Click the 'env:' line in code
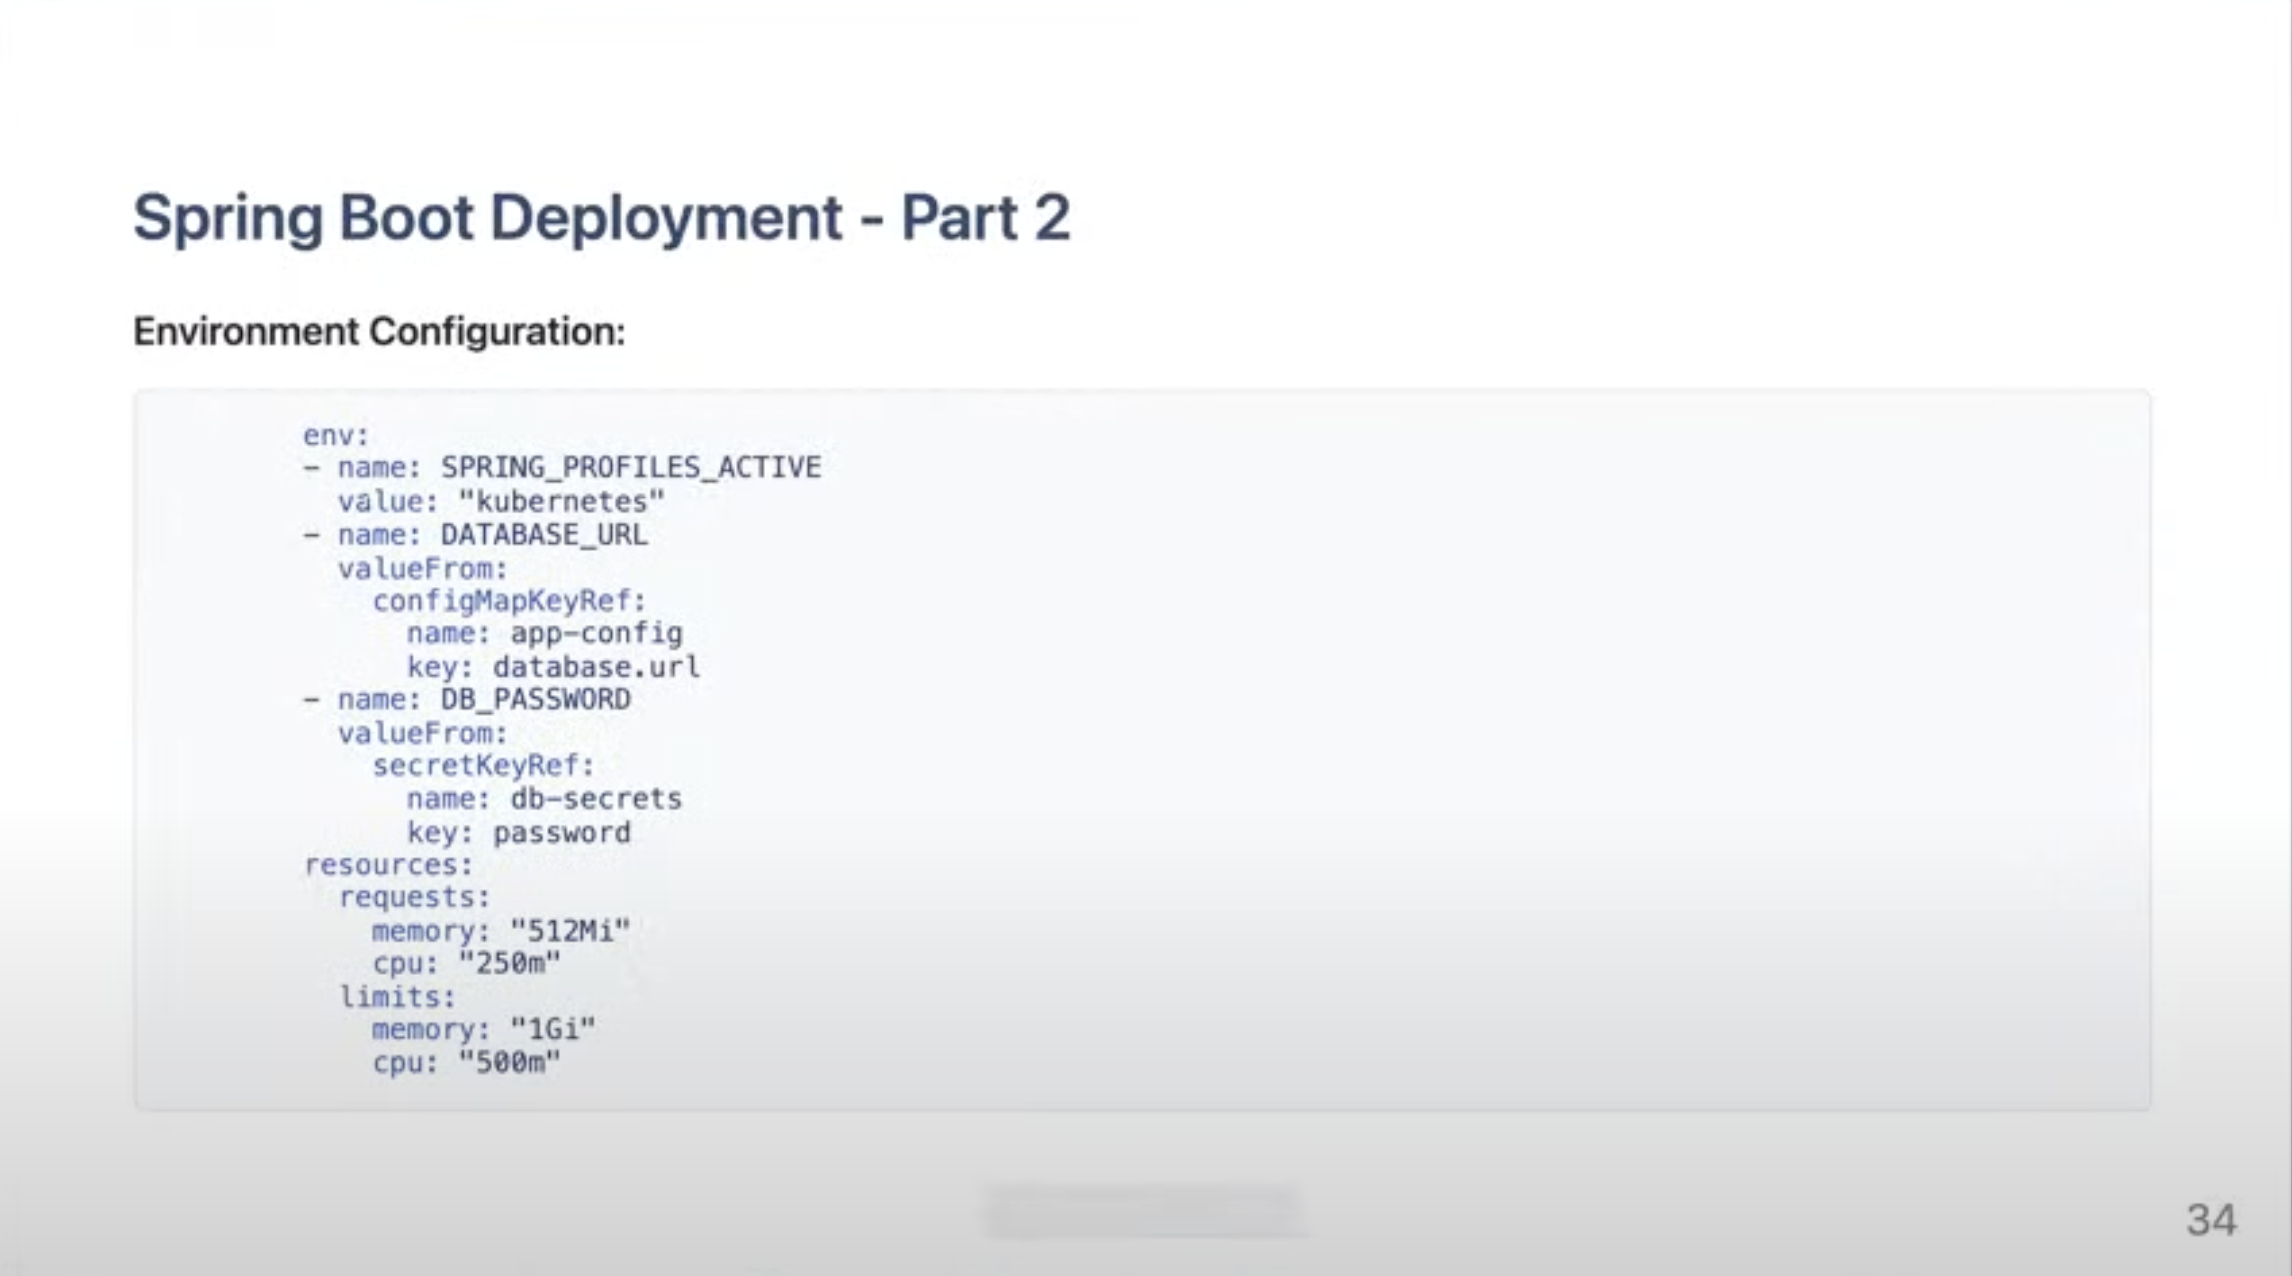The height and width of the screenshot is (1276, 2292). pos(336,435)
